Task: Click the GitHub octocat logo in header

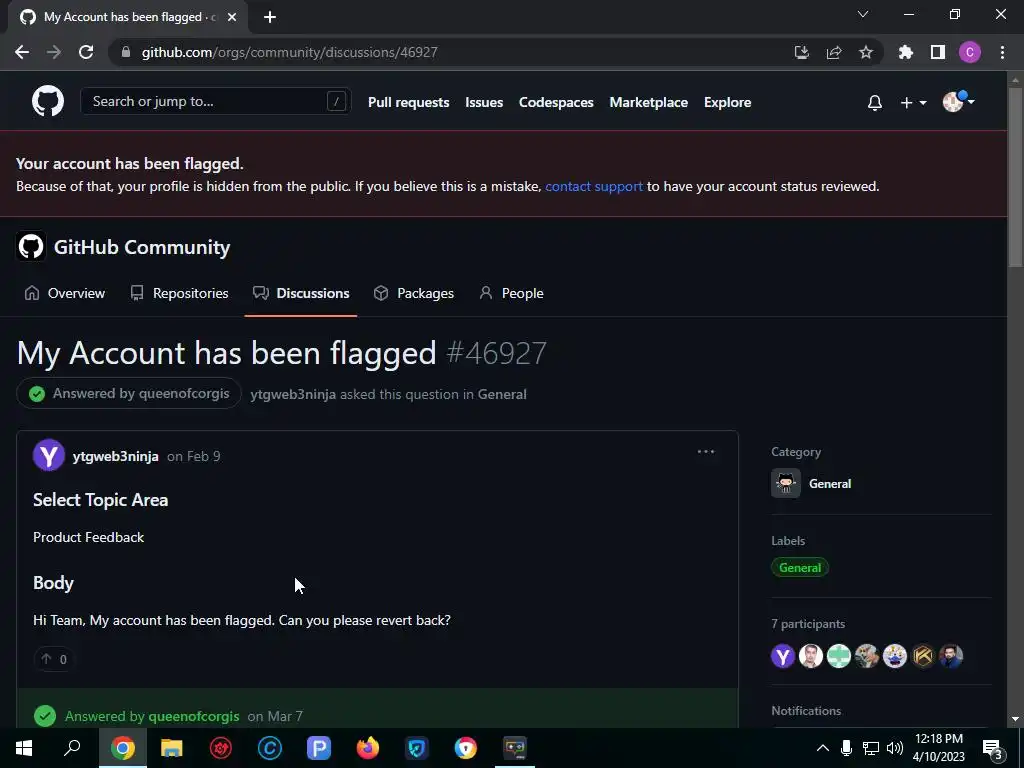Action: click(x=48, y=101)
